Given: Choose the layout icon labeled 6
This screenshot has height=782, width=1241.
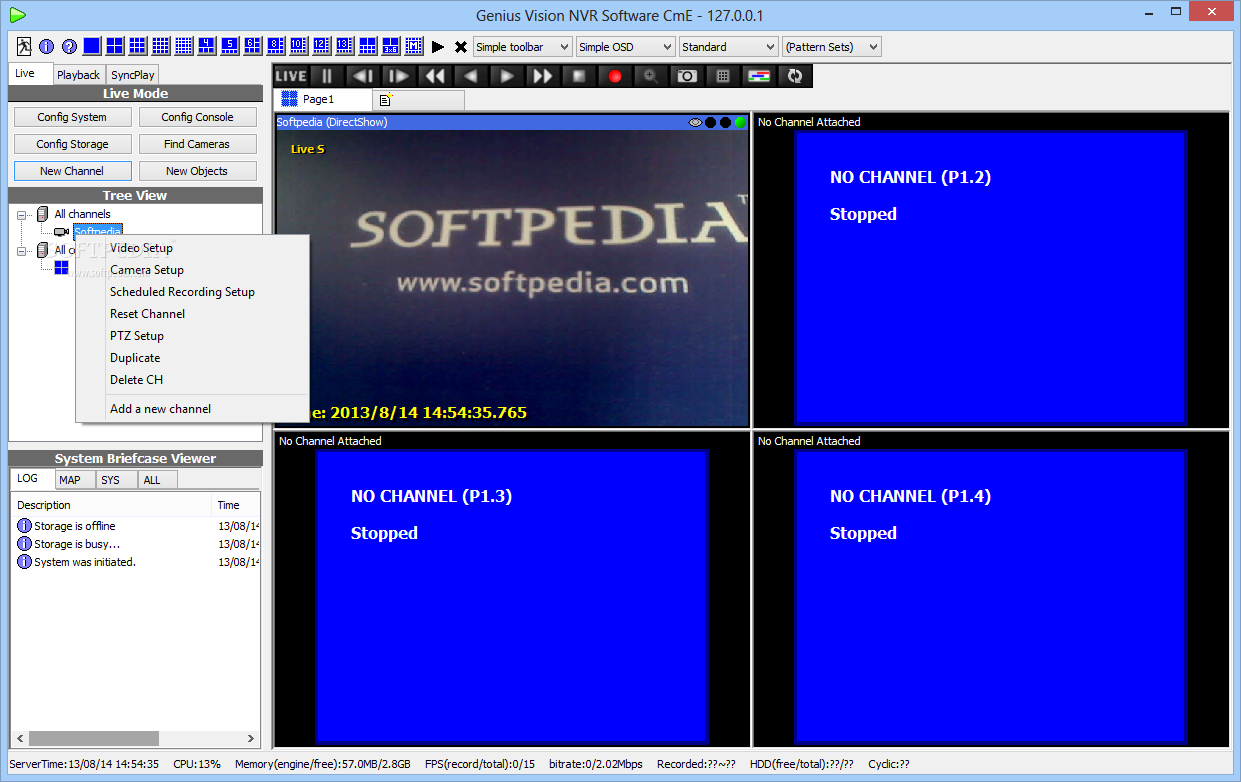Looking at the screenshot, I should click(252, 46).
